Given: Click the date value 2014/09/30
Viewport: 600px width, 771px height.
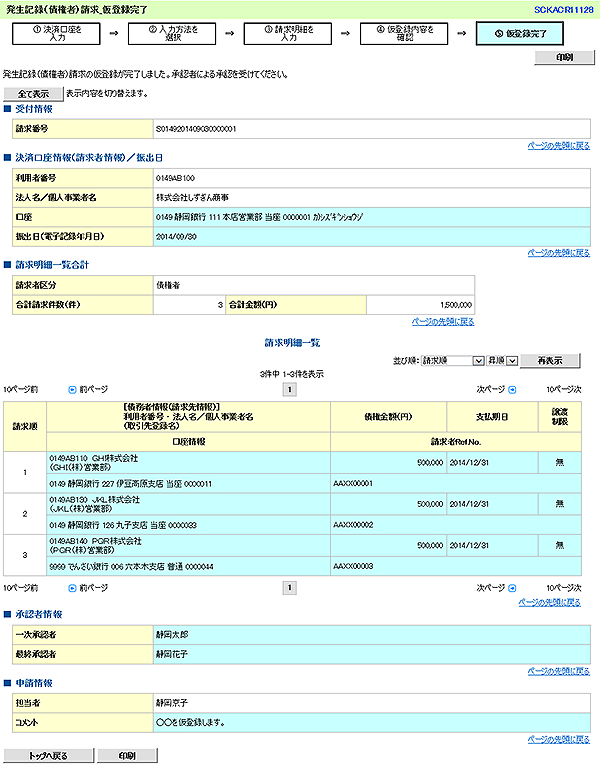Looking at the screenshot, I should pos(177,237).
